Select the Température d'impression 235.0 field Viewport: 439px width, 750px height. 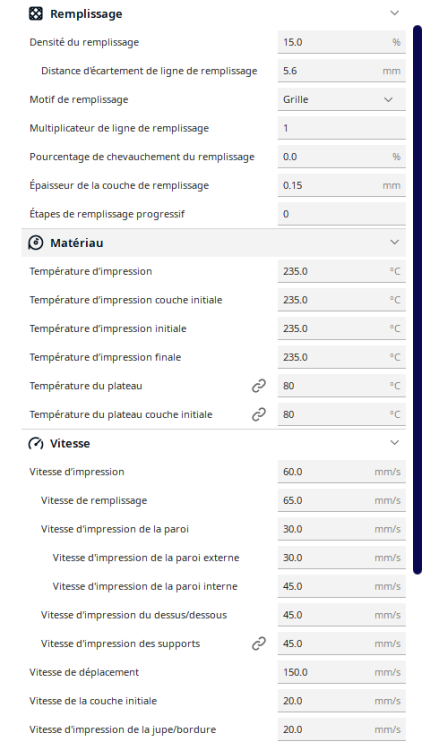point(341,271)
